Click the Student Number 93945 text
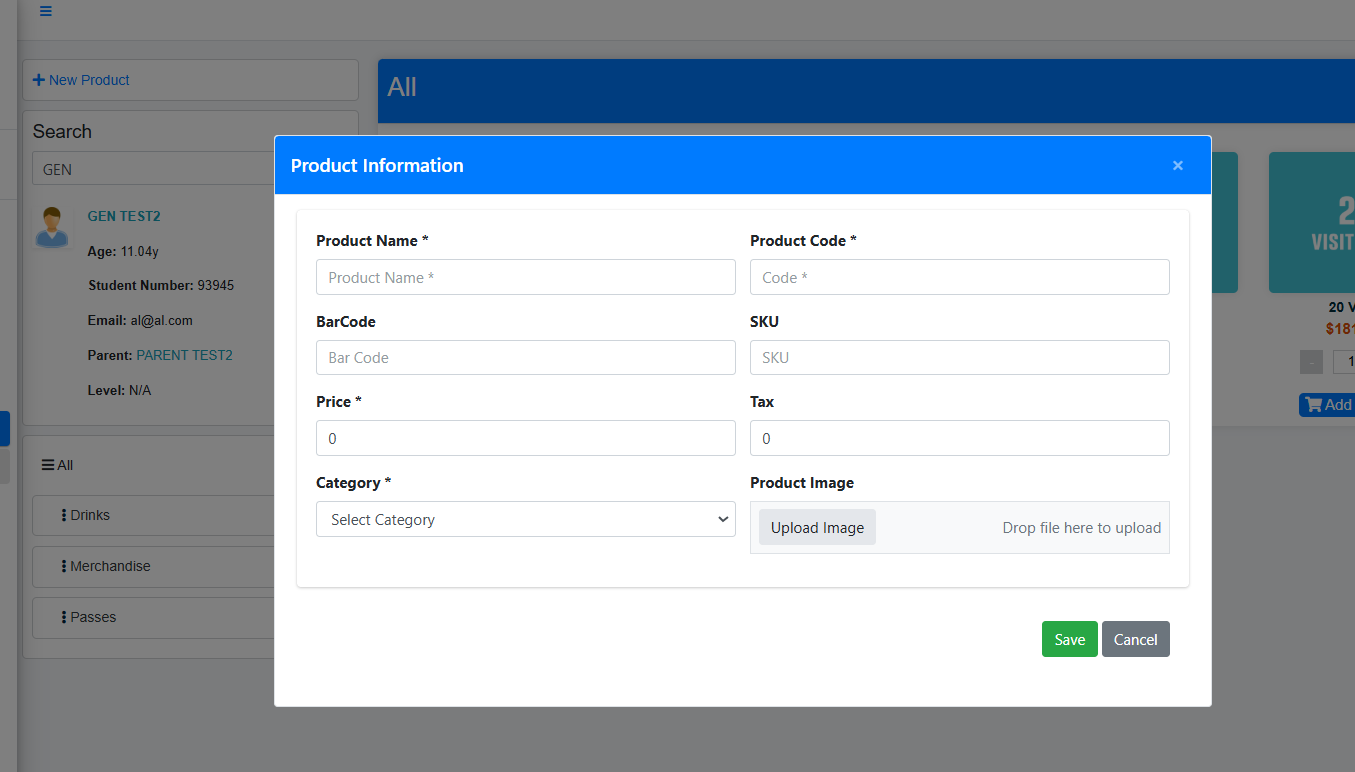Image resolution: width=1355 pixels, height=772 pixels. click(161, 285)
